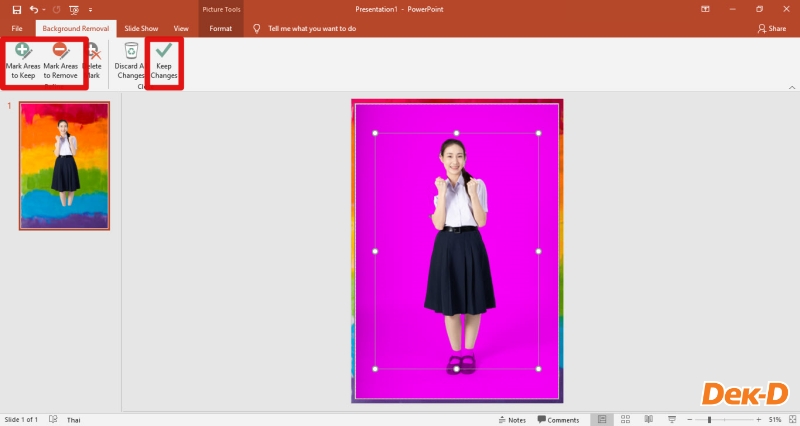800x426 pixels.
Task: Click the Delete Mark button
Action: [x=93, y=61]
